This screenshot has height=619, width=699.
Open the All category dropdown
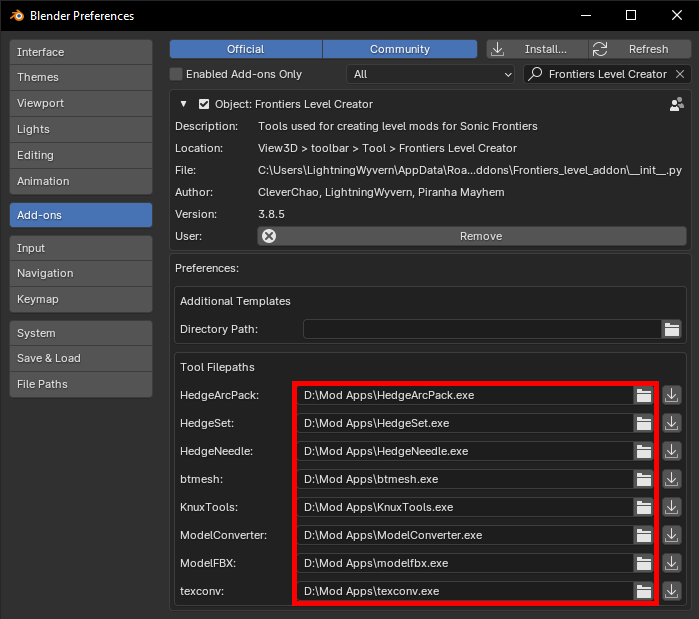pos(430,74)
